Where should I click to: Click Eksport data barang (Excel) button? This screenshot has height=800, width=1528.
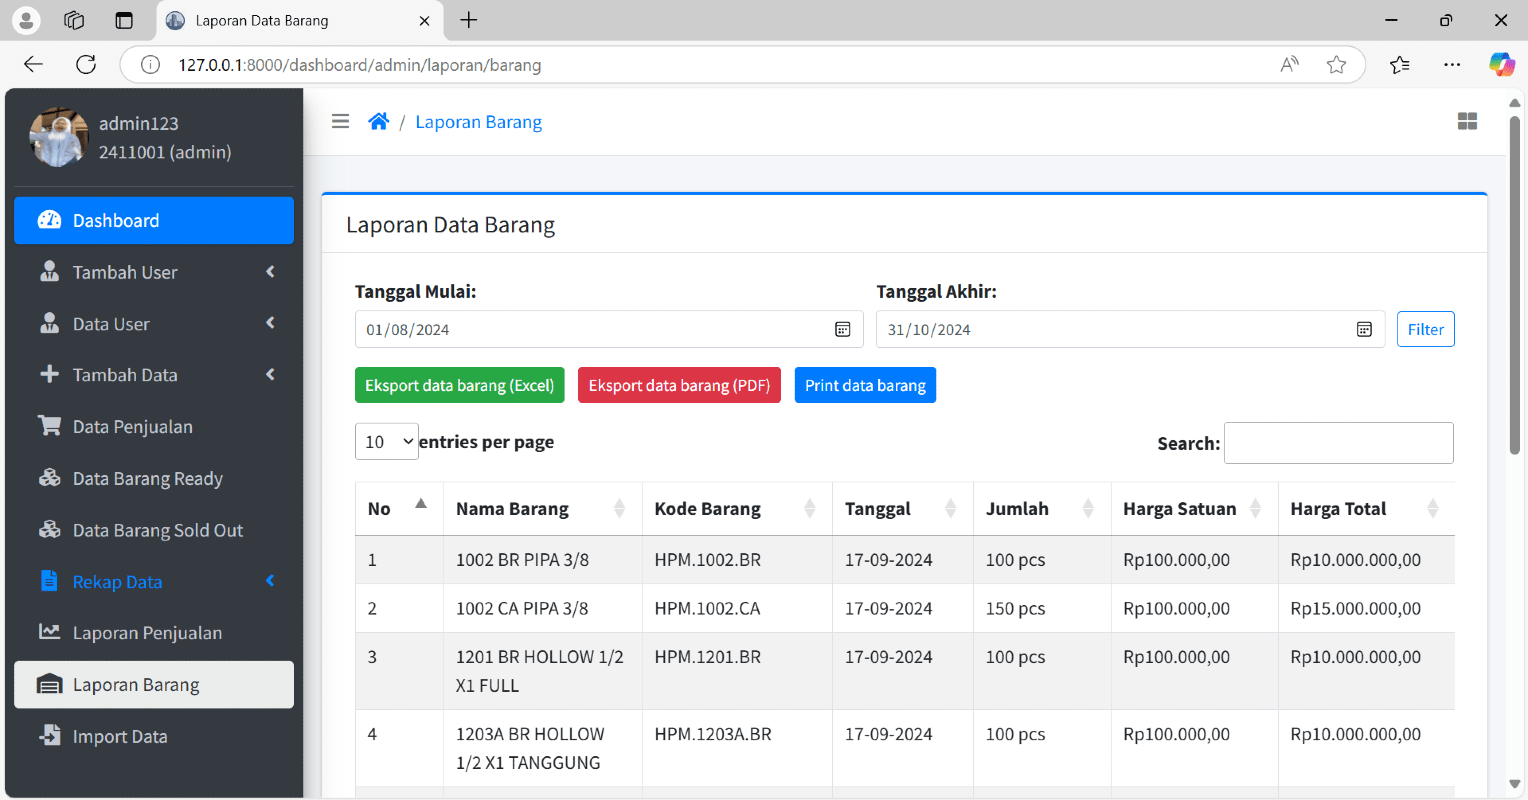[460, 385]
